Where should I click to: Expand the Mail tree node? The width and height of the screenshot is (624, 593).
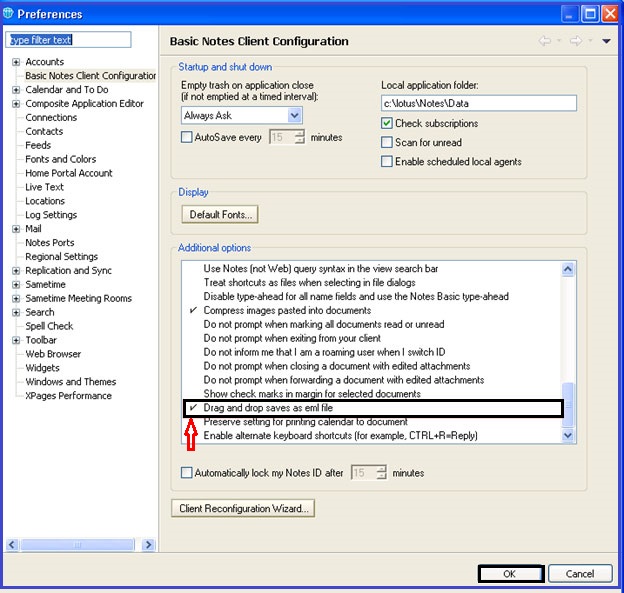pos(16,229)
